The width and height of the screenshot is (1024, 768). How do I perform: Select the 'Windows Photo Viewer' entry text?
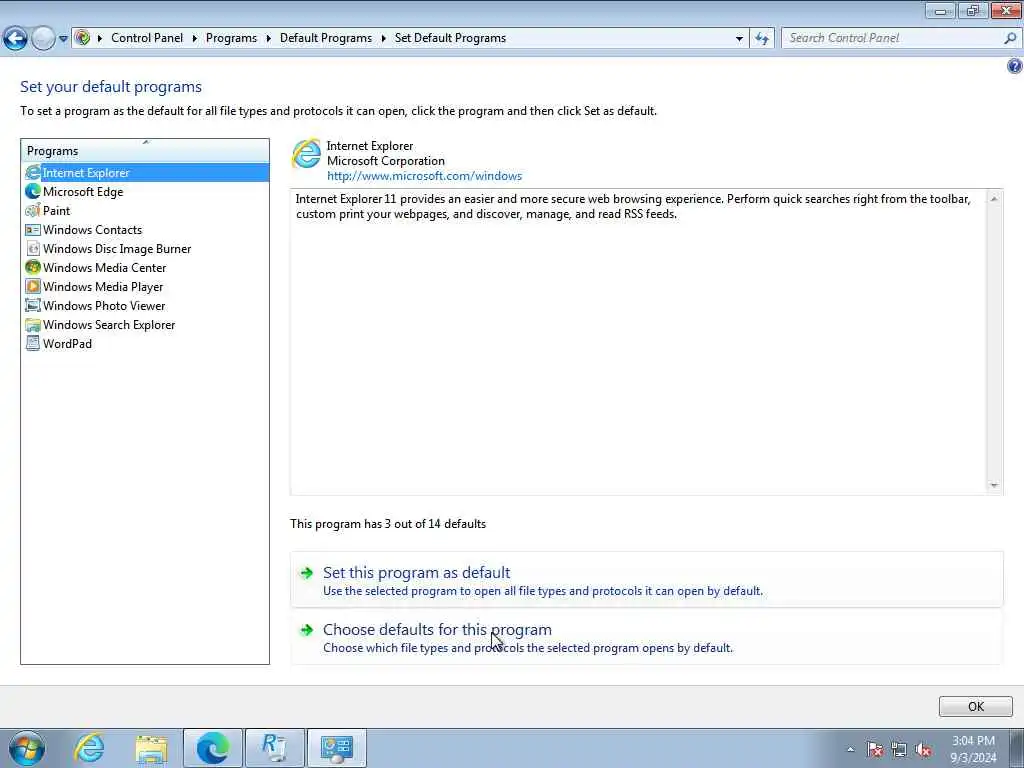click(x=104, y=305)
